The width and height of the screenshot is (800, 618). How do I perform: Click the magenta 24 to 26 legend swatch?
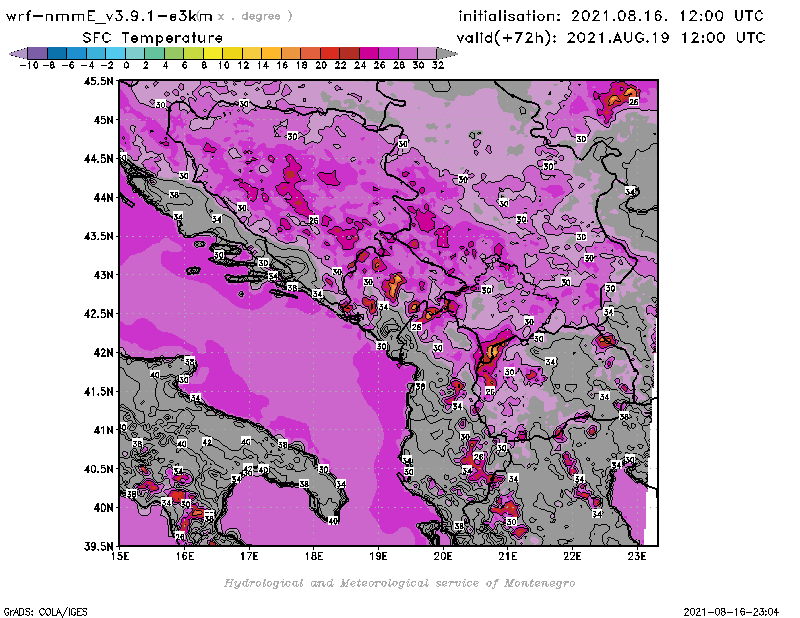tap(369, 53)
